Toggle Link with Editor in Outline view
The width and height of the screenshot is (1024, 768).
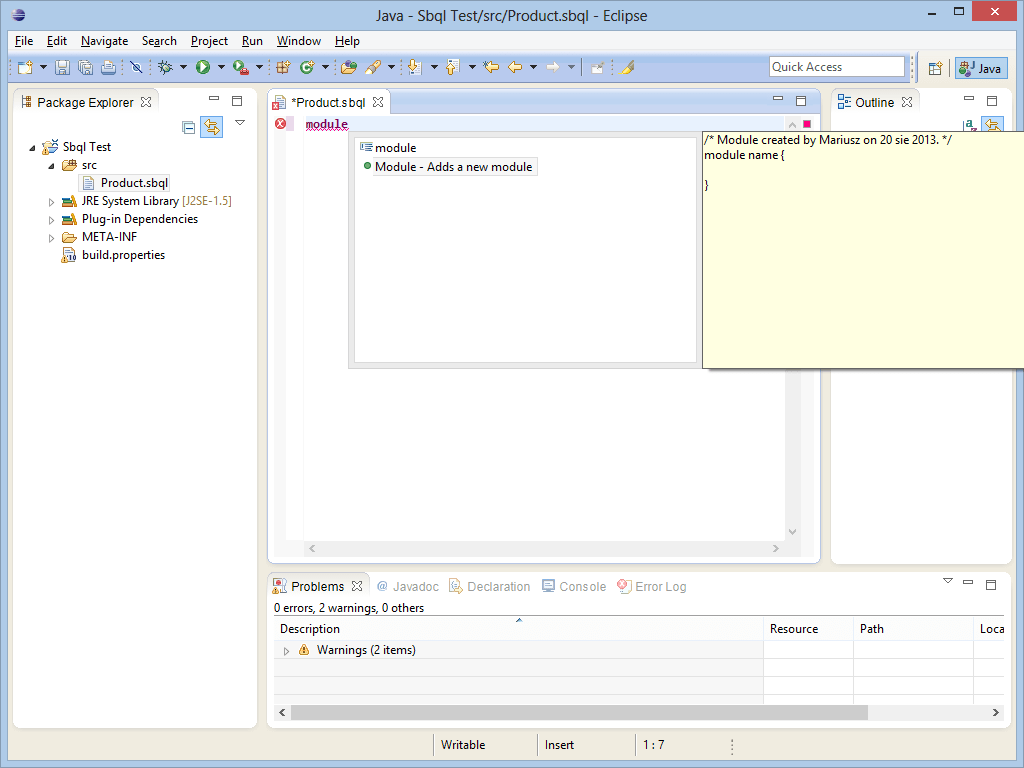[x=993, y=124]
